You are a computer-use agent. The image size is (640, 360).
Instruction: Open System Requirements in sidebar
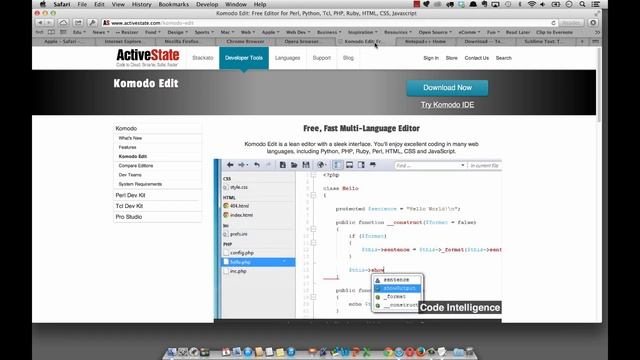(x=140, y=184)
